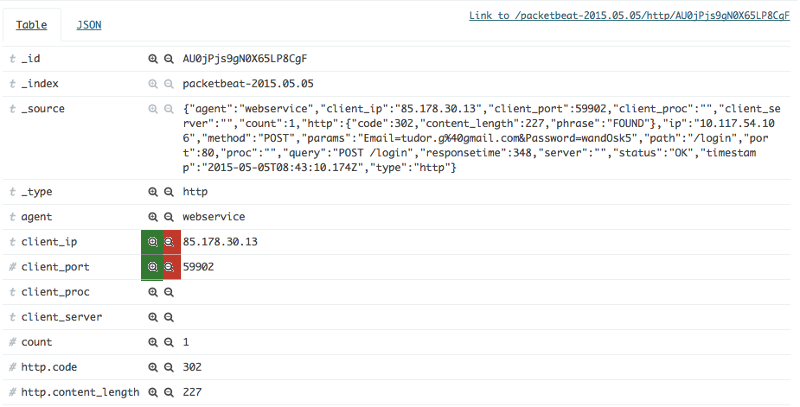Image resolution: width=800 pixels, height=407 pixels.
Task: Filter out the _type value http
Action: (x=169, y=191)
